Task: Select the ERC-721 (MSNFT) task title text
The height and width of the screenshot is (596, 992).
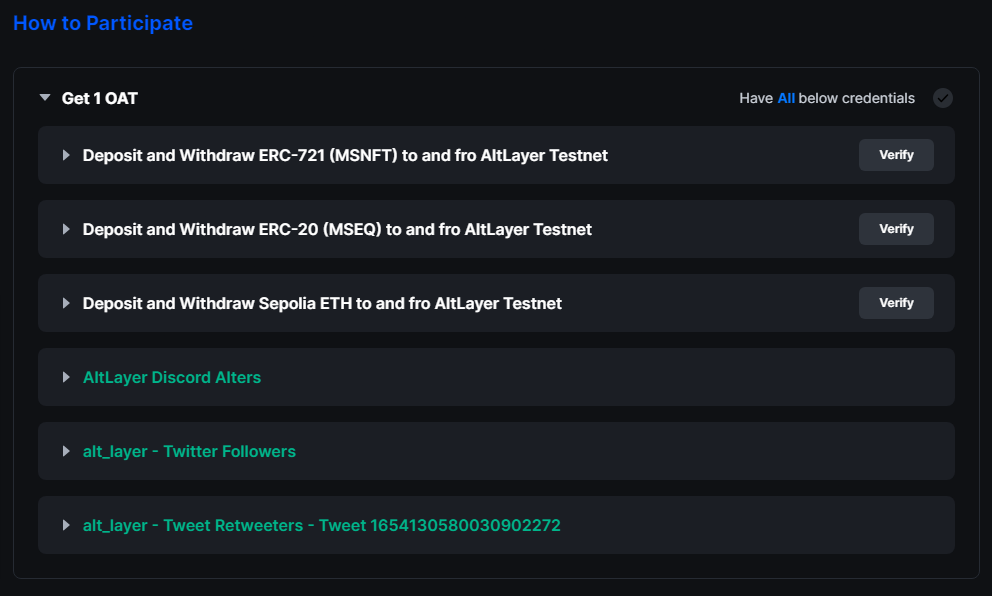Action: click(345, 156)
